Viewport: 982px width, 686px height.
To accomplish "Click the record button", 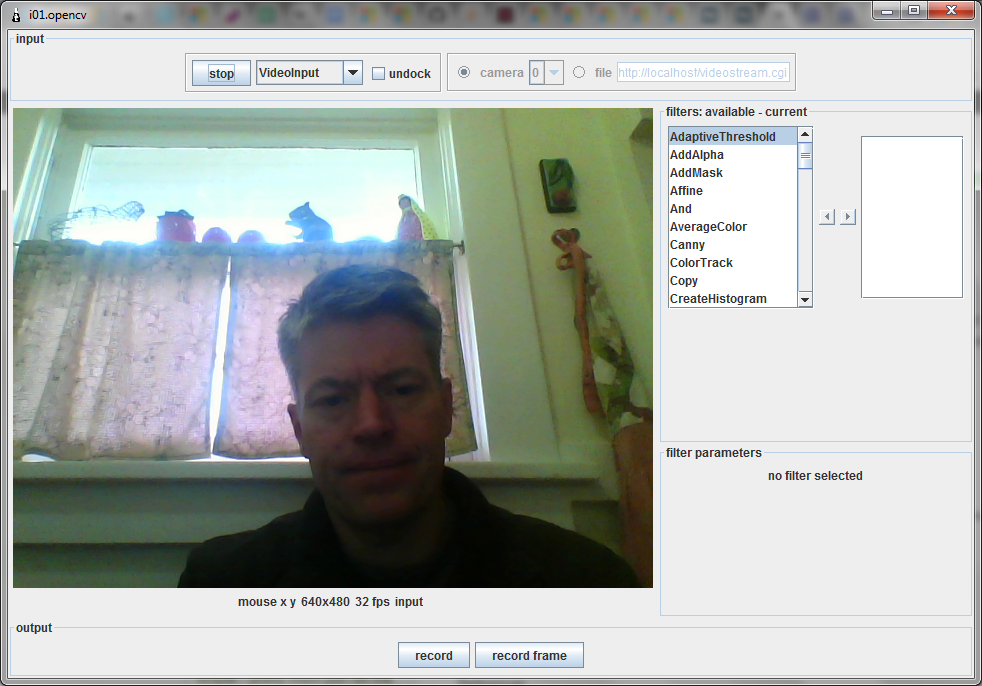I will [x=433, y=655].
